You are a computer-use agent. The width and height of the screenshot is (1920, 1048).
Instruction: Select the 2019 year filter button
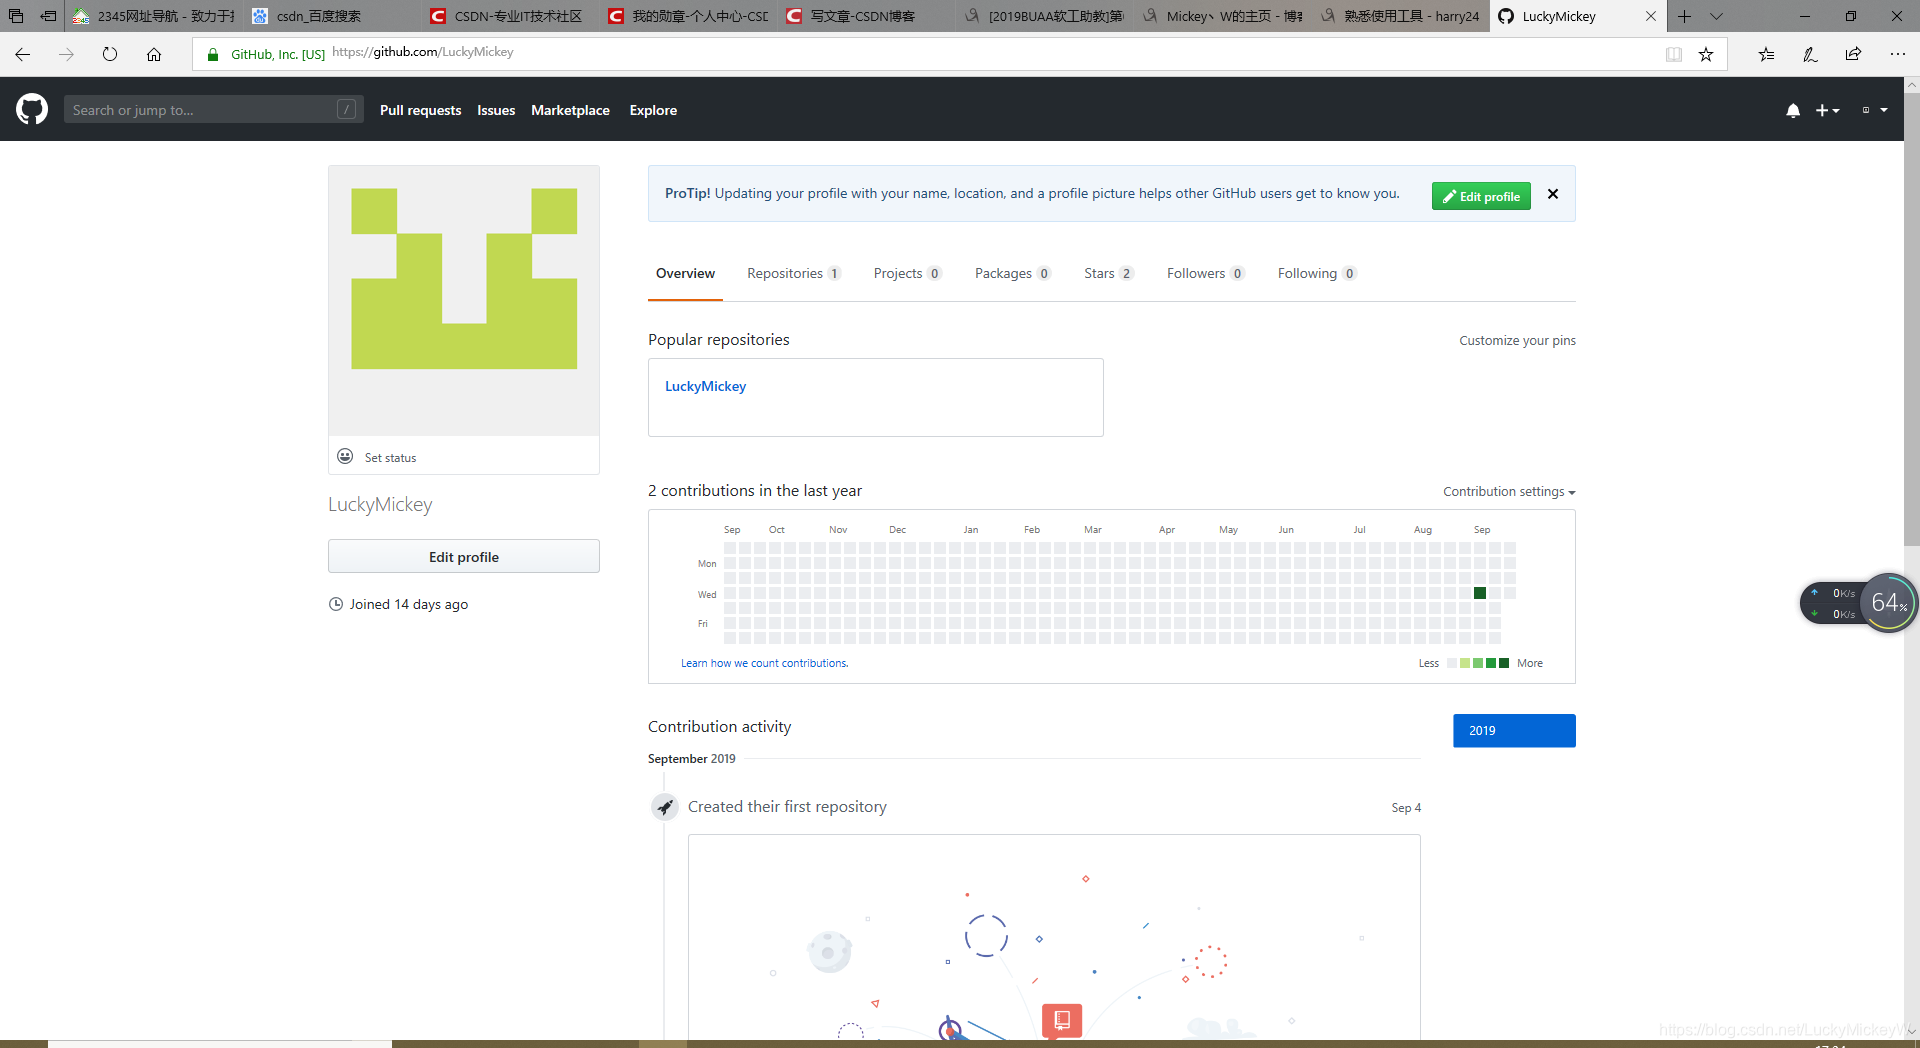[1514, 730]
